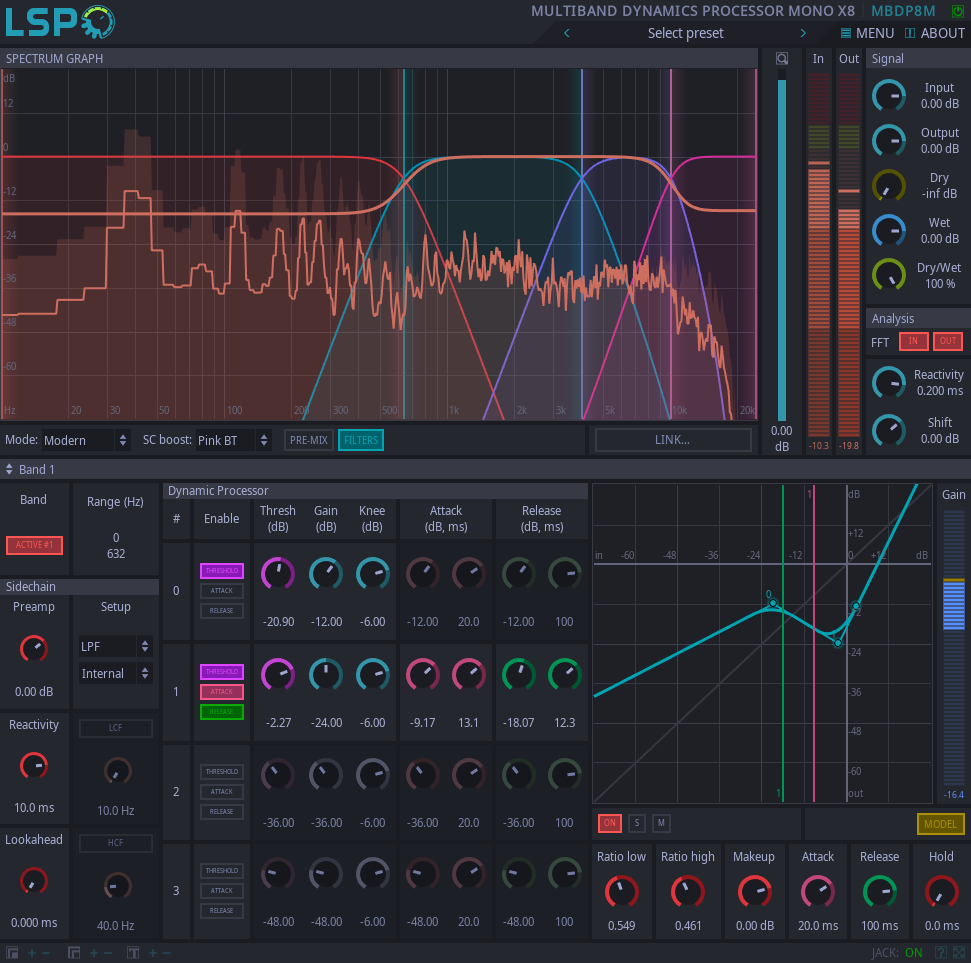Click the '−' icon in the bottom-left toolbar
971x963 pixels.
pos(45,953)
